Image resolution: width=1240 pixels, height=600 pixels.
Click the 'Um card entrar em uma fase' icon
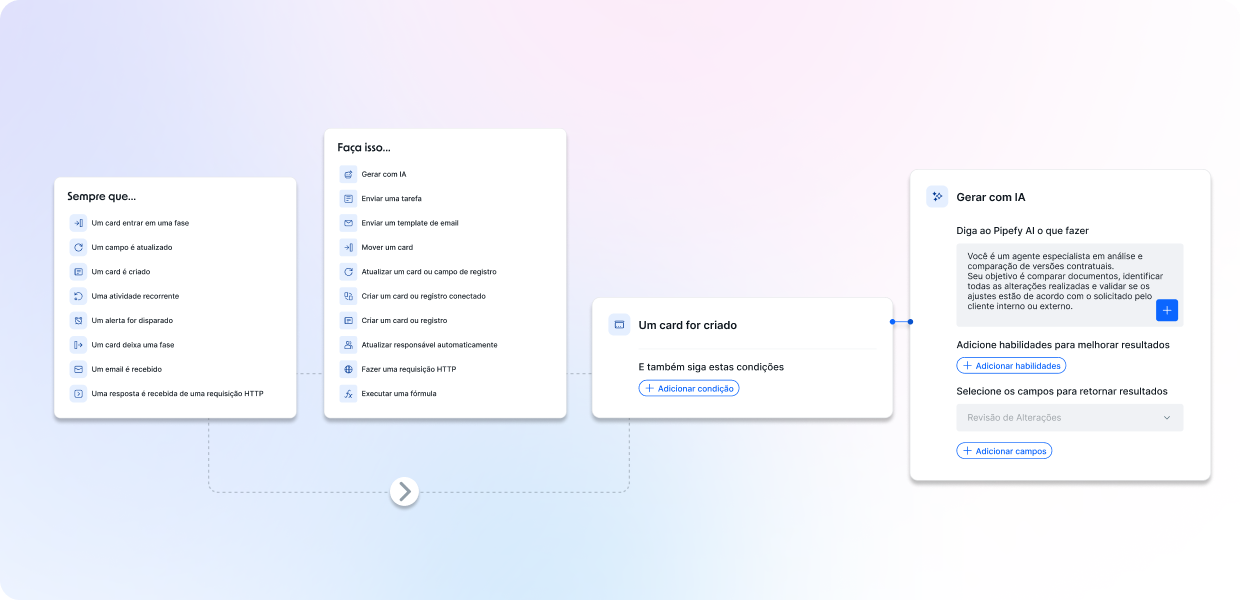click(x=78, y=223)
